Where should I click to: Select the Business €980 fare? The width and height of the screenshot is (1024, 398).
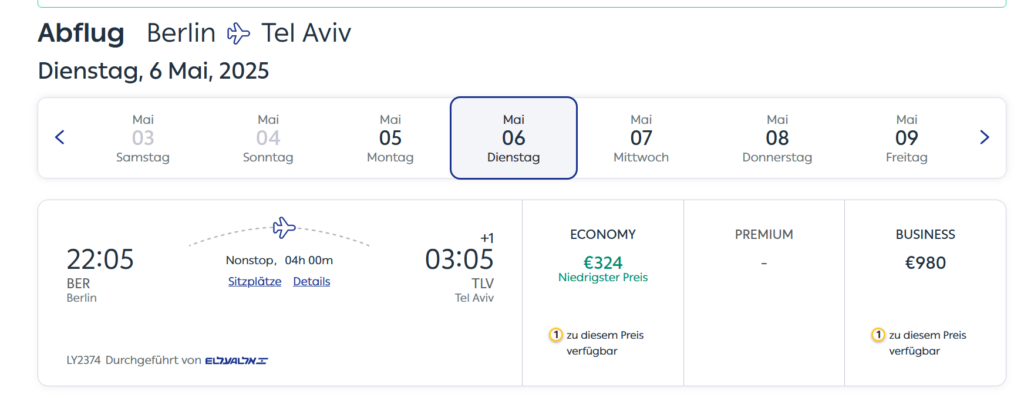point(925,293)
